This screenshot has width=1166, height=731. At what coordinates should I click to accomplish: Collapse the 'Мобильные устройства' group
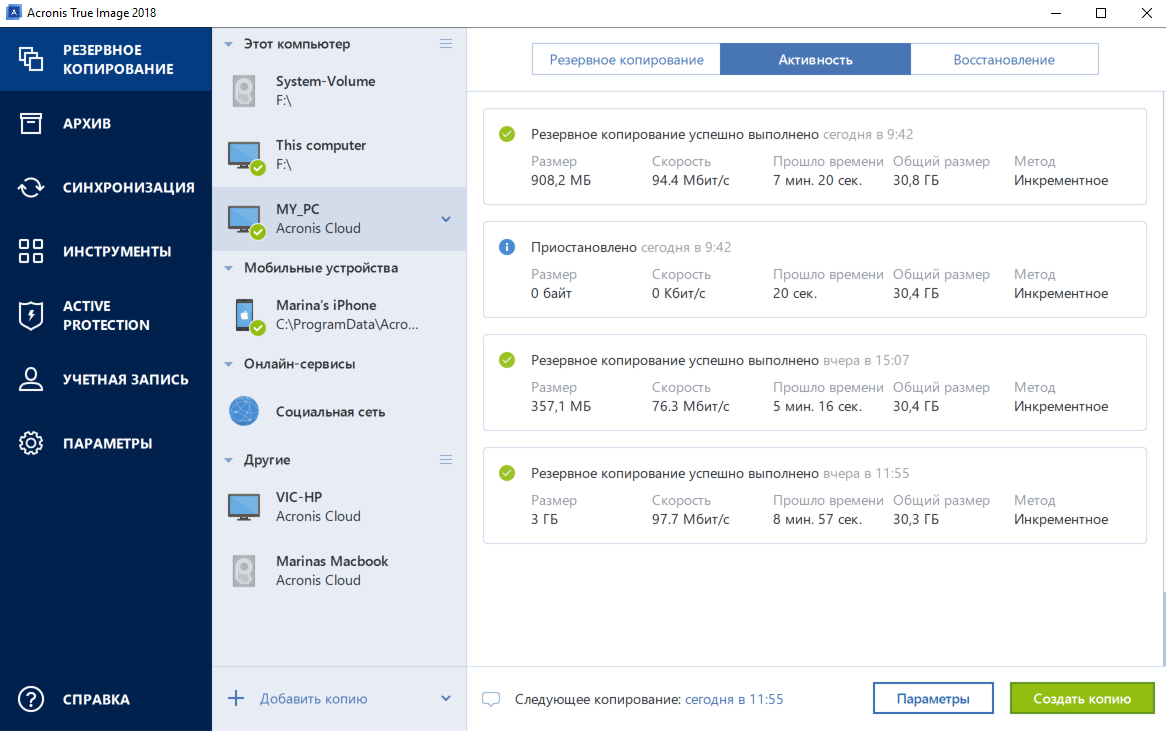coord(228,268)
